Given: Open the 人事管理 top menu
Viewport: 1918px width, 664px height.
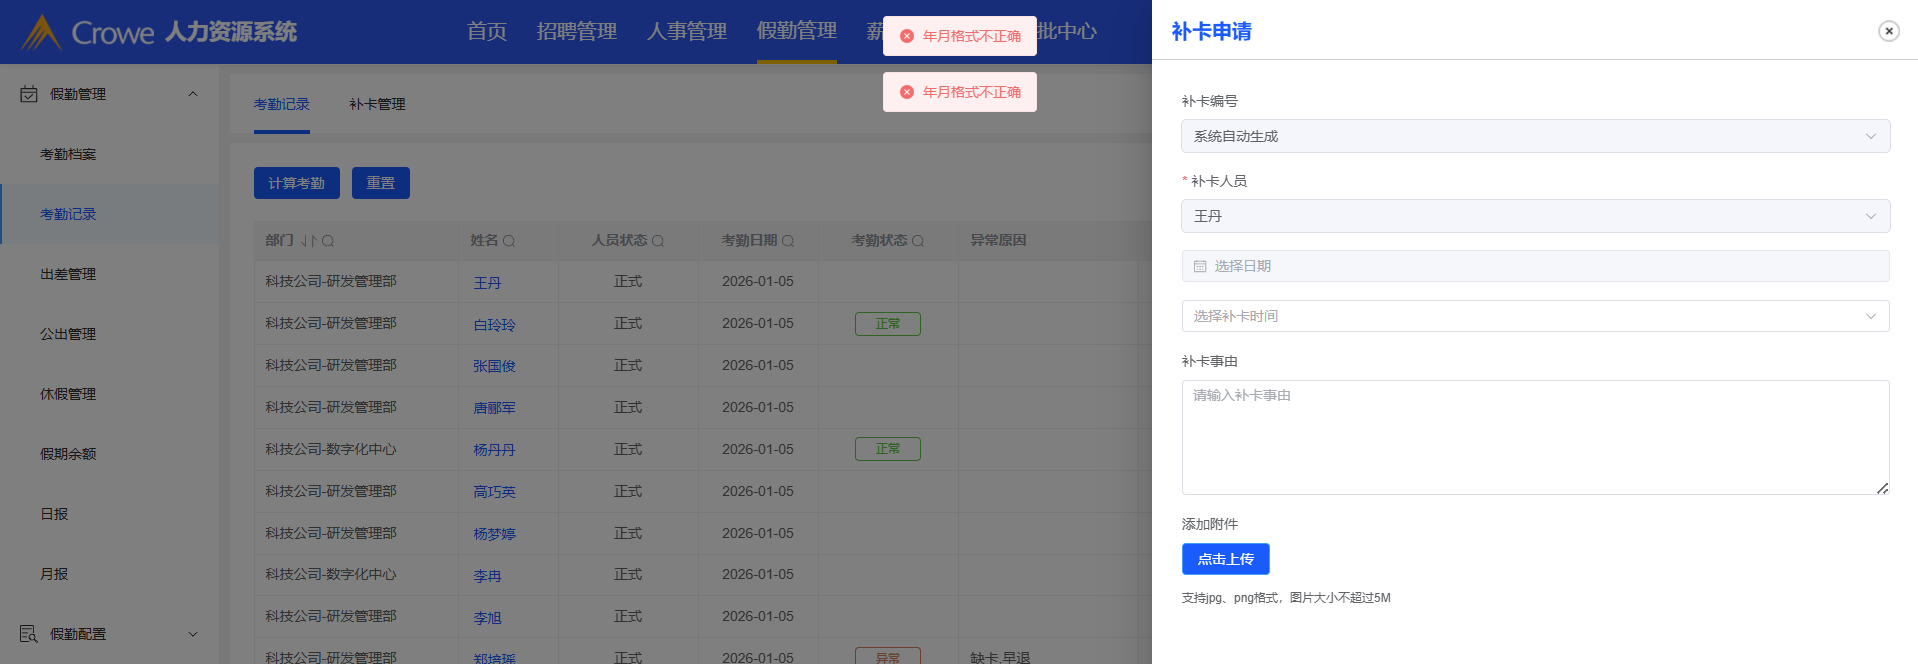Looking at the screenshot, I should tap(687, 31).
